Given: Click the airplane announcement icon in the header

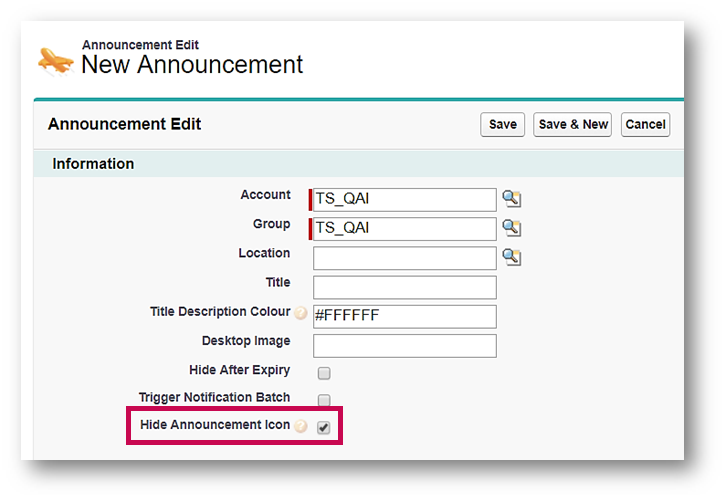Looking at the screenshot, I should [56, 61].
